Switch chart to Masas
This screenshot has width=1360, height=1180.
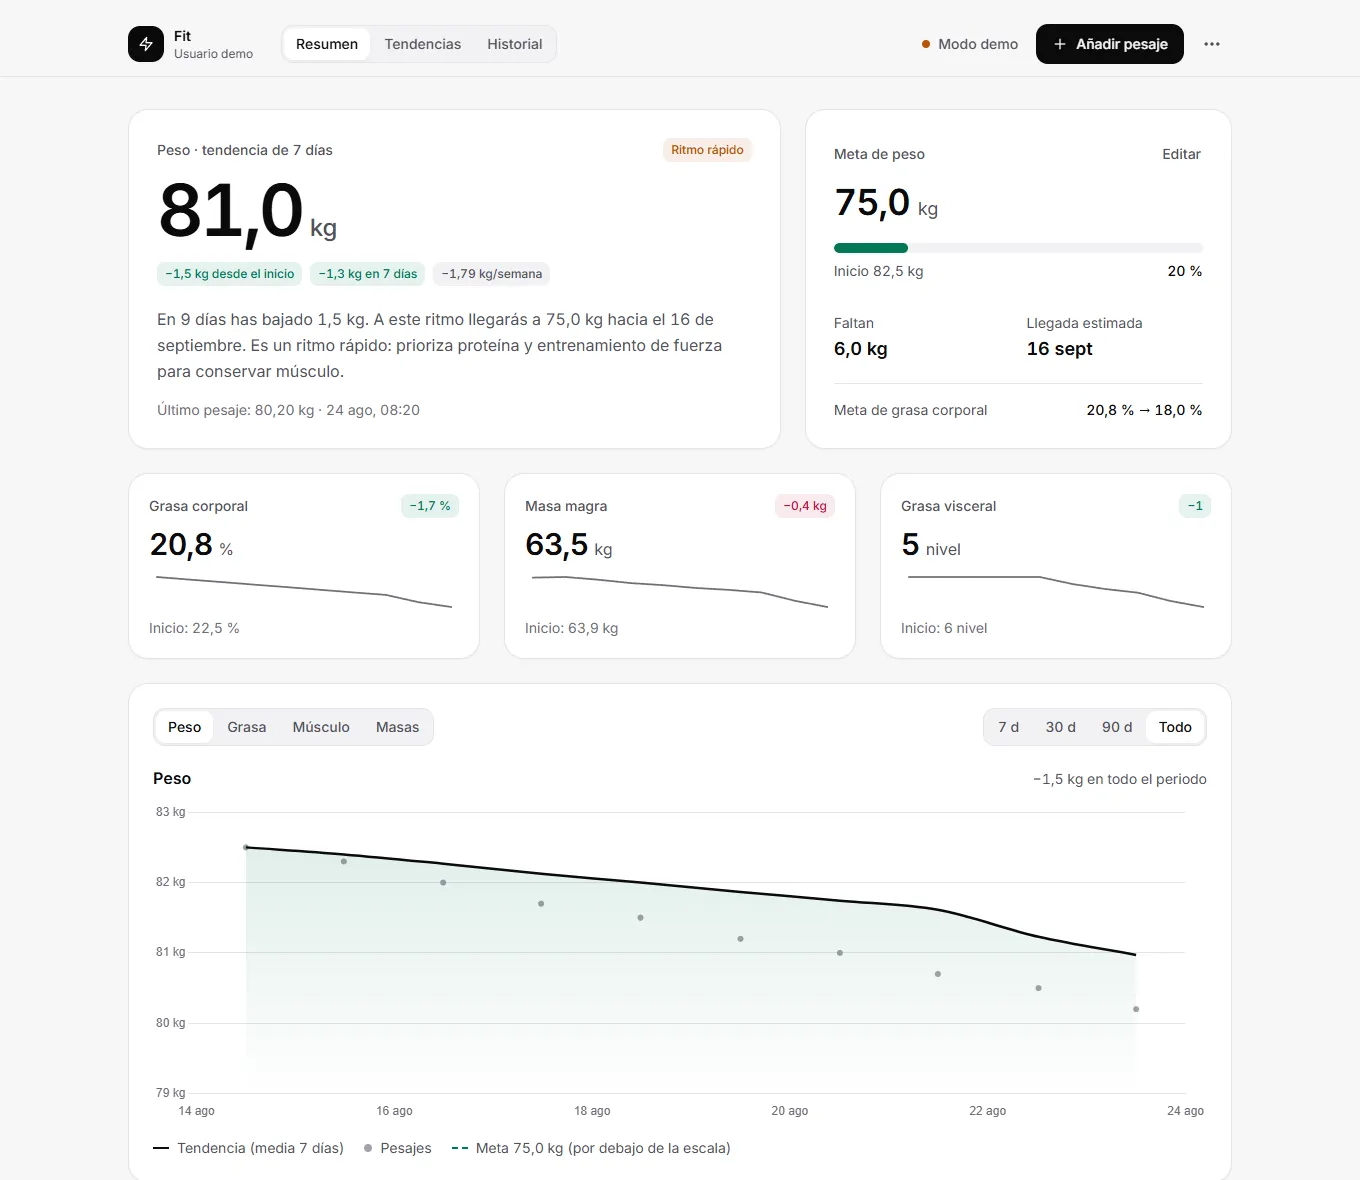pos(397,727)
